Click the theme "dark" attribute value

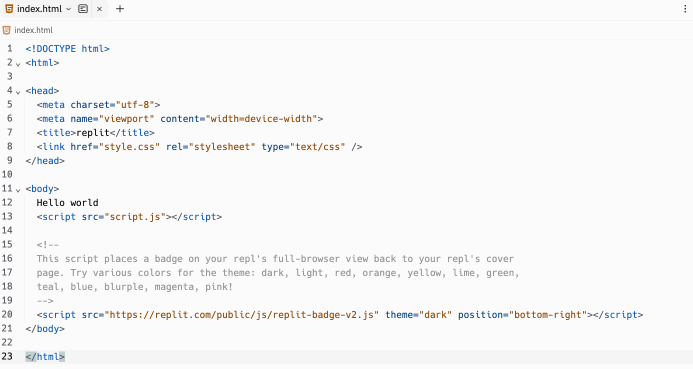click(x=435, y=315)
